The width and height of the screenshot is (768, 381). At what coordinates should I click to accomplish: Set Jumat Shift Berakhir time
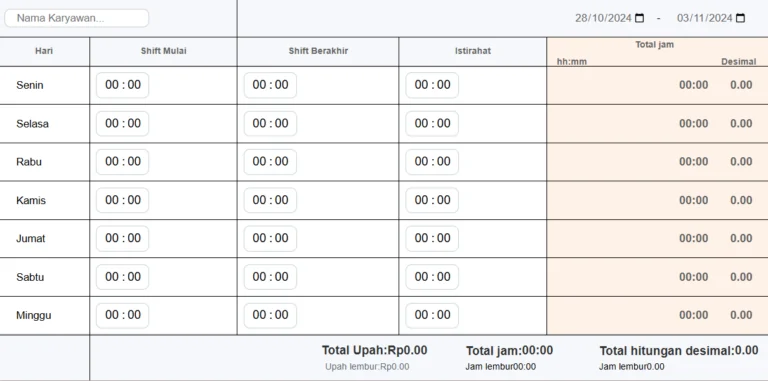pos(270,238)
